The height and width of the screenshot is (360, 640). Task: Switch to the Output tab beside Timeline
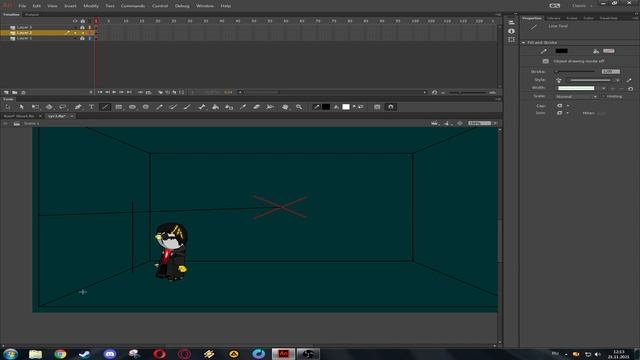31,15
